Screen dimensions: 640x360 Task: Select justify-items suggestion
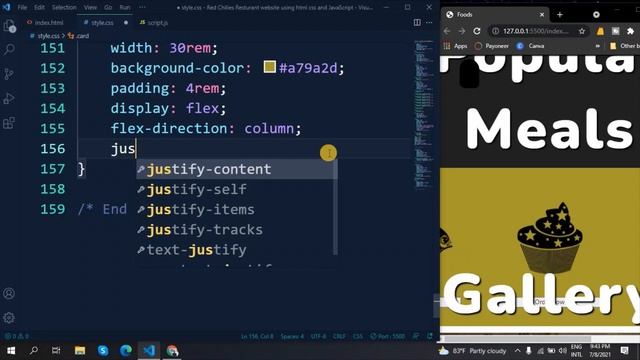tap(235, 209)
